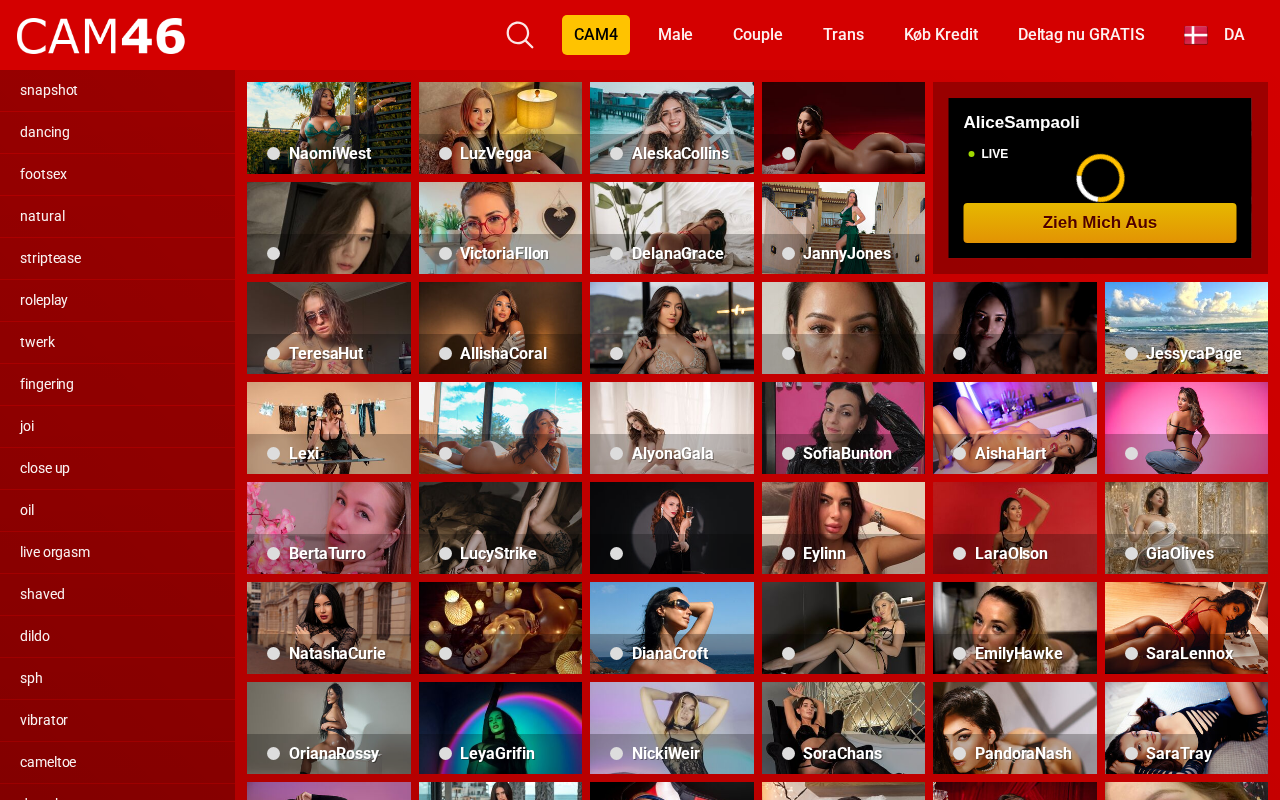Open PandoraNash thumbnail
Viewport: 1280px width, 800px height.
tap(1015, 728)
